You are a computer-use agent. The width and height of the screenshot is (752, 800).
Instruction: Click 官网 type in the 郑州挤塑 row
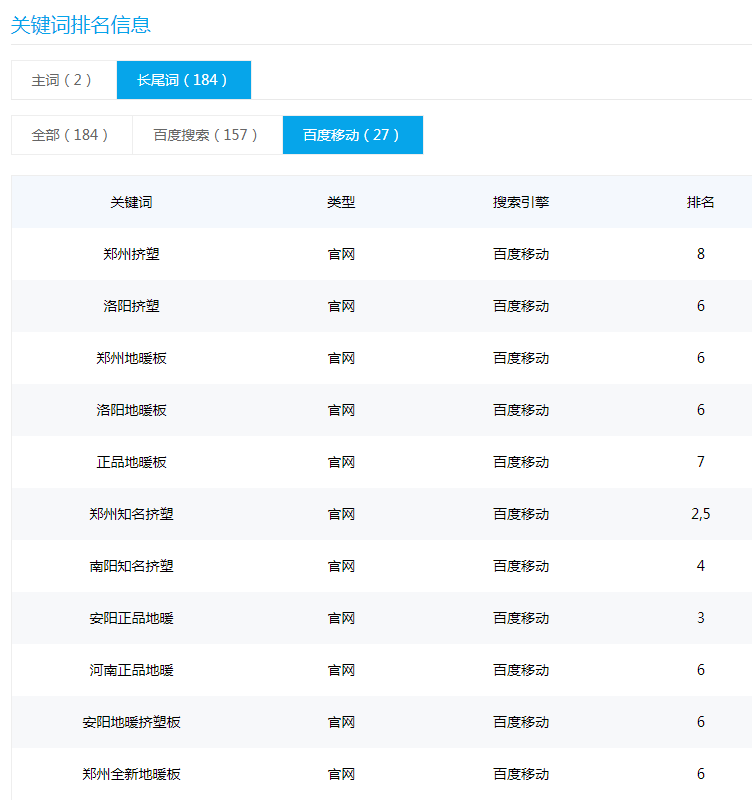pyautogui.click(x=341, y=254)
